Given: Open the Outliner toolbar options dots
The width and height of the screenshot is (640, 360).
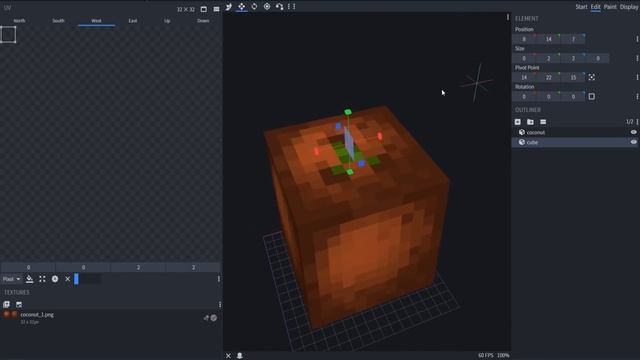Looking at the screenshot, I should pyautogui.click(x=637, y=122).
